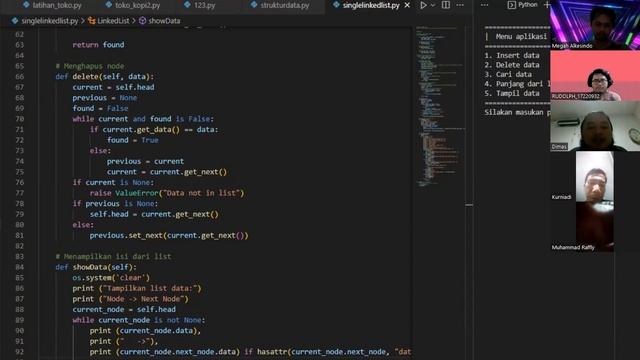Image resolution: width=640 pixels, height=360 pixels.
Task: Click 'found = True' on line 72
Action: 133,140
